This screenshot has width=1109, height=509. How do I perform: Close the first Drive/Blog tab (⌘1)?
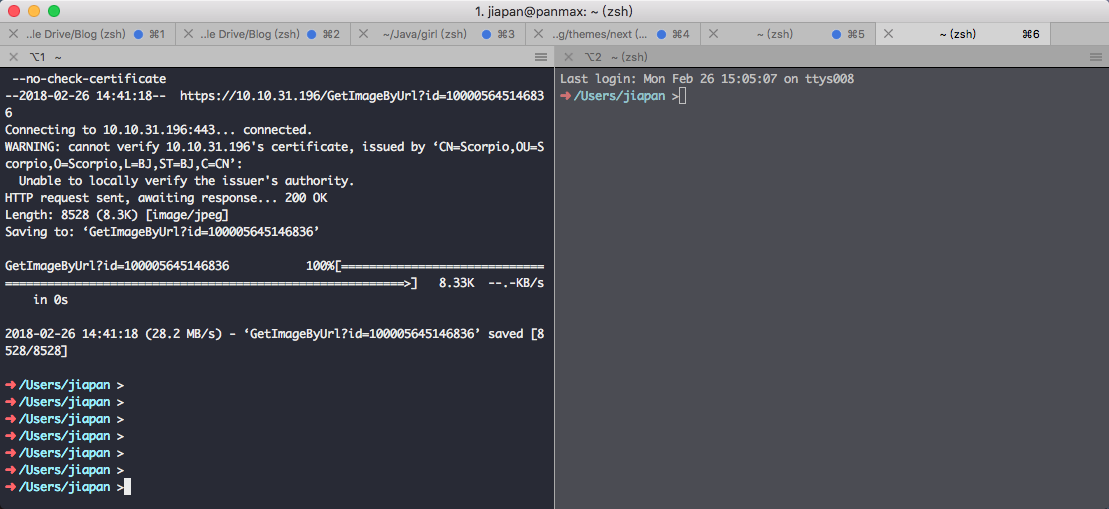(x=13, y=34)
